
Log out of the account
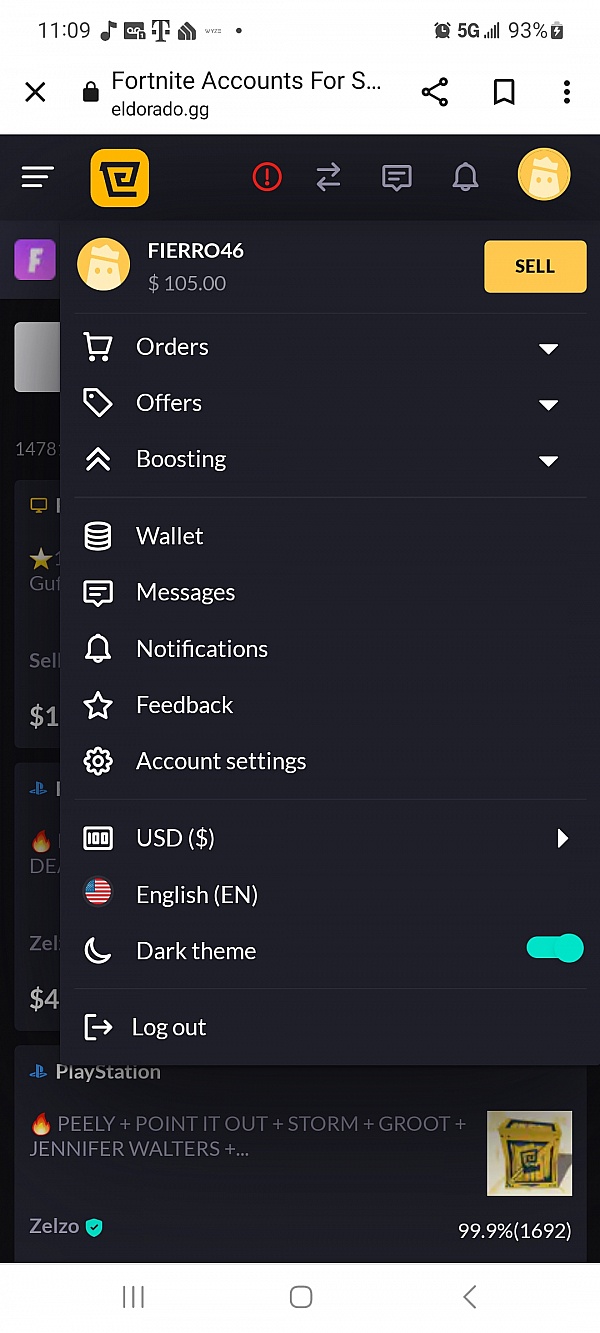pos(168,1027)
